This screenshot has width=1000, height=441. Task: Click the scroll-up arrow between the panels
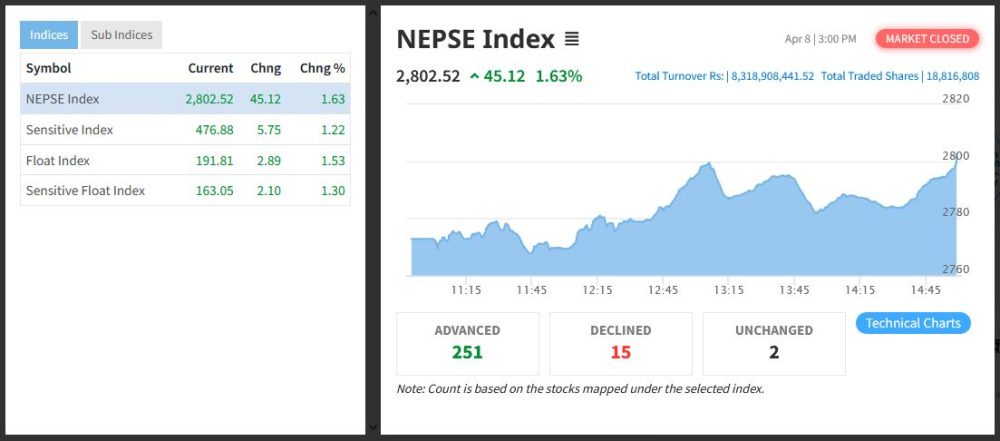tap(373, 12)
